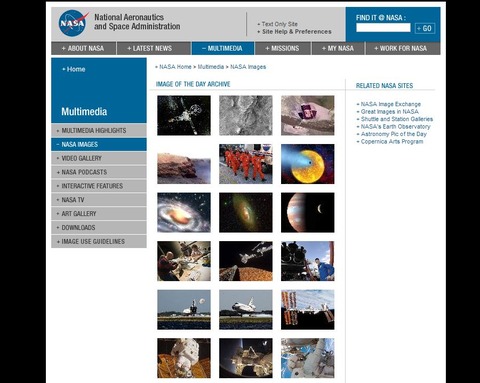Expand Multimedia Highlights sidebar item
Image resolution: width=480 pixels, height=383 pixels.
(x=99, y=131)
